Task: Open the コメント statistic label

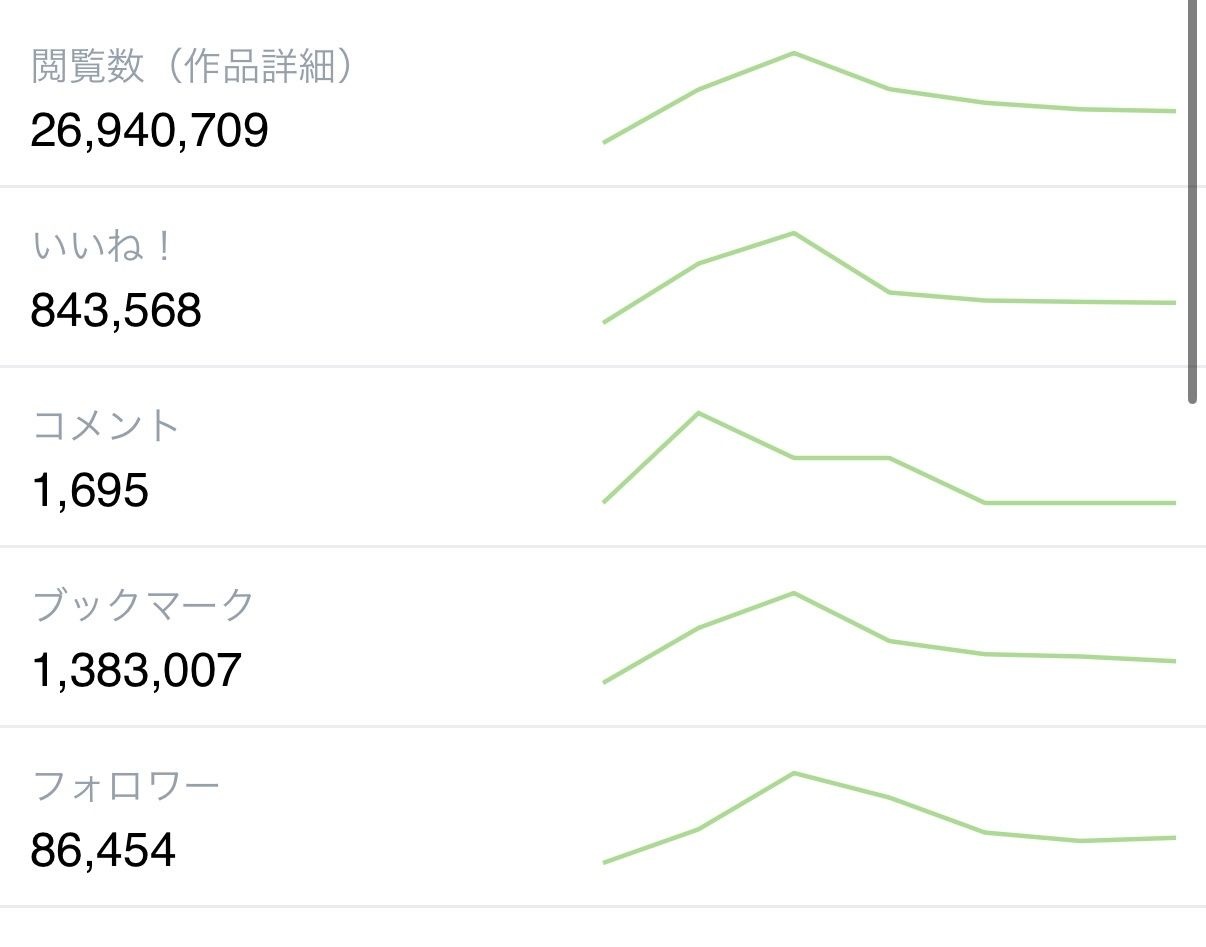Action: (x=106, y=426)
